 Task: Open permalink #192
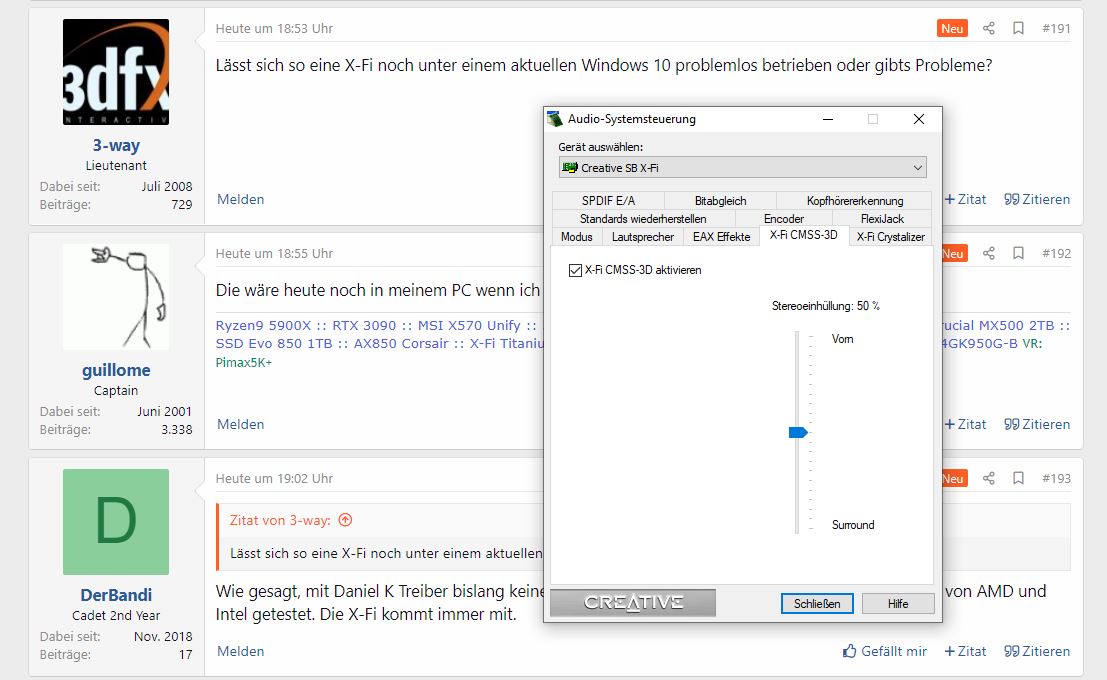(x=1056, y=253)
